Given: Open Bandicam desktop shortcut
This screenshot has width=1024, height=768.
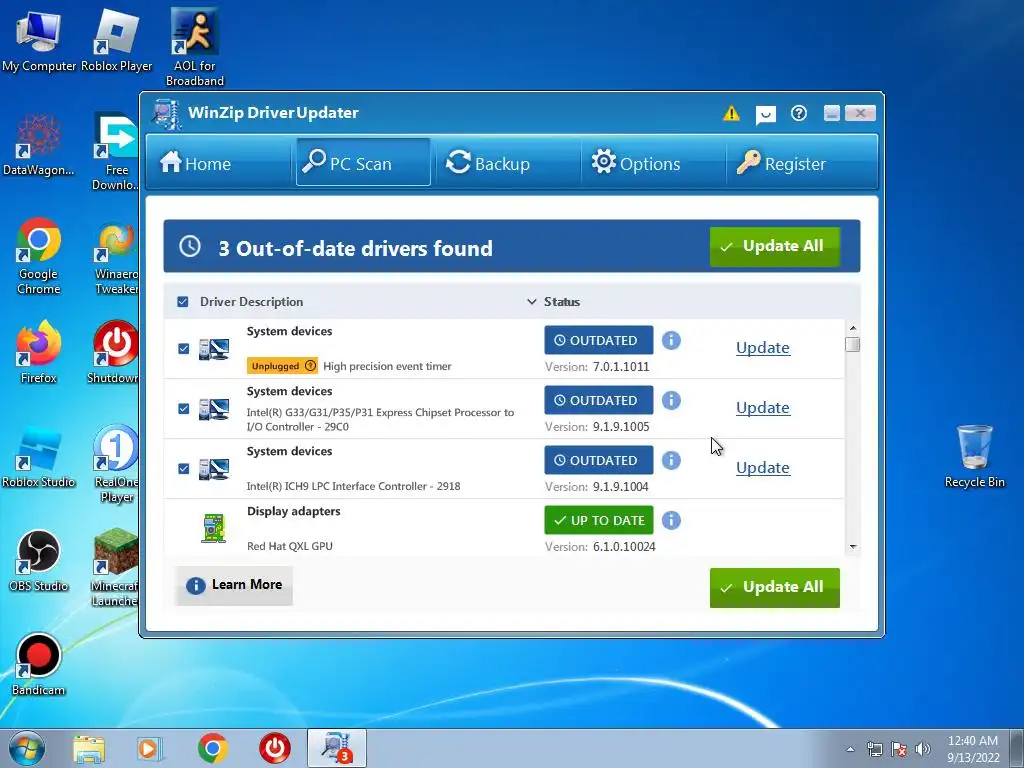Looking at the screenshot, I should (39, 665).
